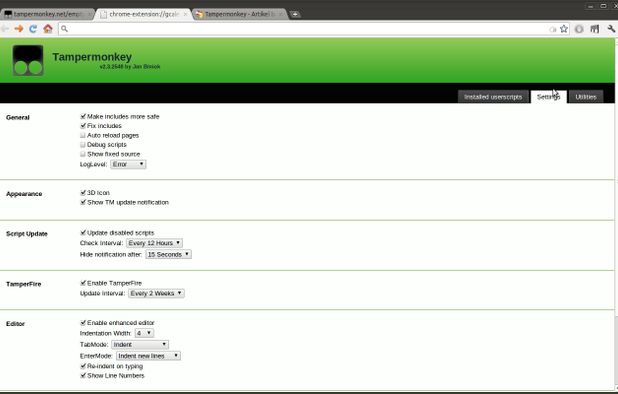Open a new browser tab
The image size is (618, 394).
coord(295,14)
